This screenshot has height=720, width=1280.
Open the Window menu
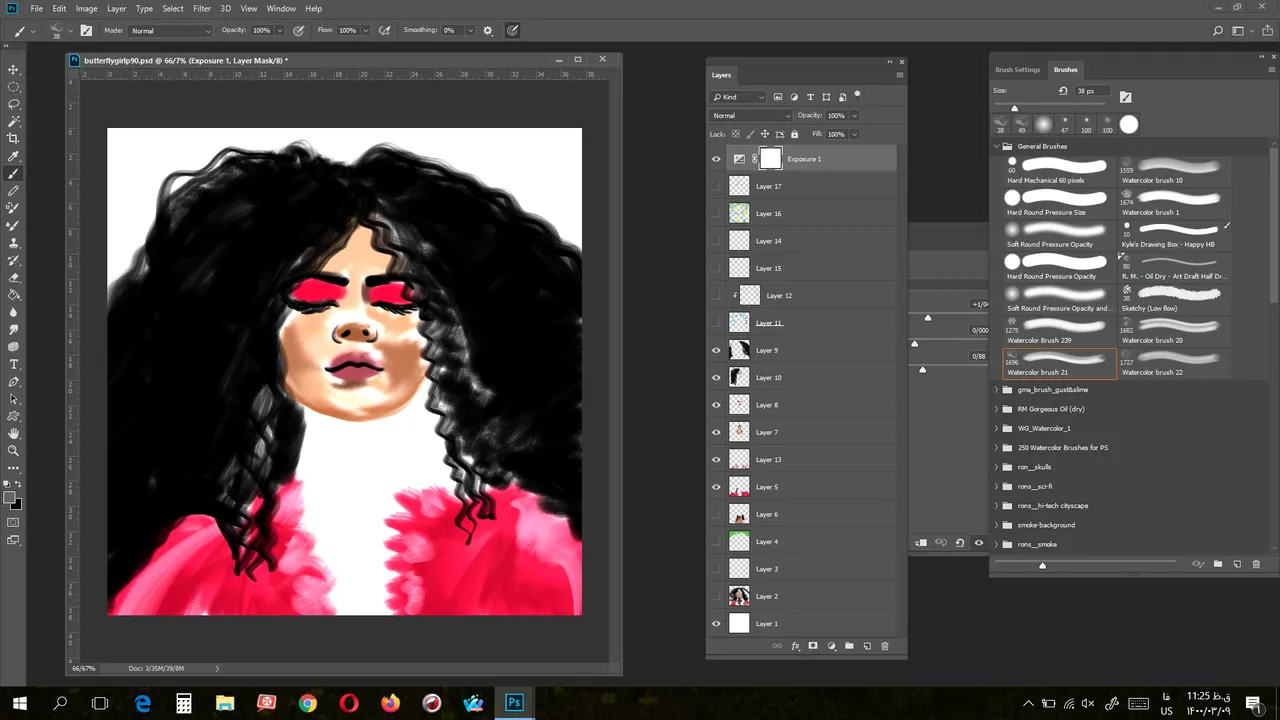pos(281,8)
